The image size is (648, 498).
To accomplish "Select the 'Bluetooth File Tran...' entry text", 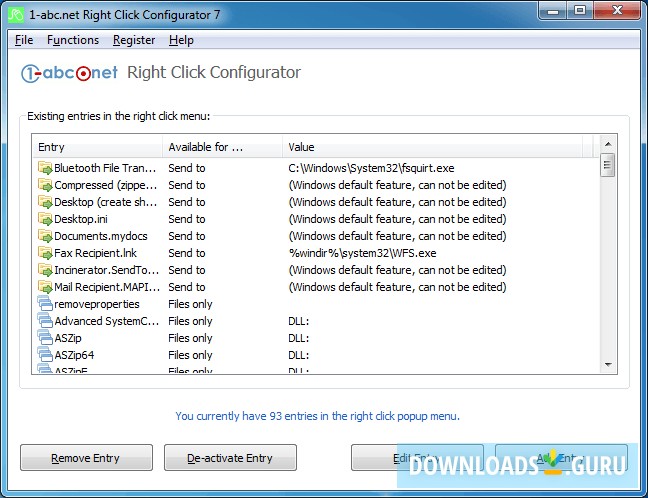I will [x=105, y=168].
